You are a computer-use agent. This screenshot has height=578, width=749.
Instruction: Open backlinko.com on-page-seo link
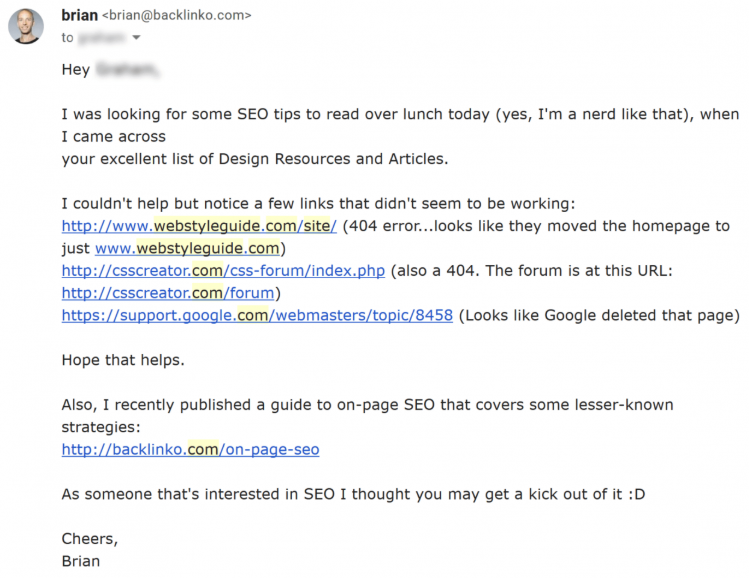(191, 450)
